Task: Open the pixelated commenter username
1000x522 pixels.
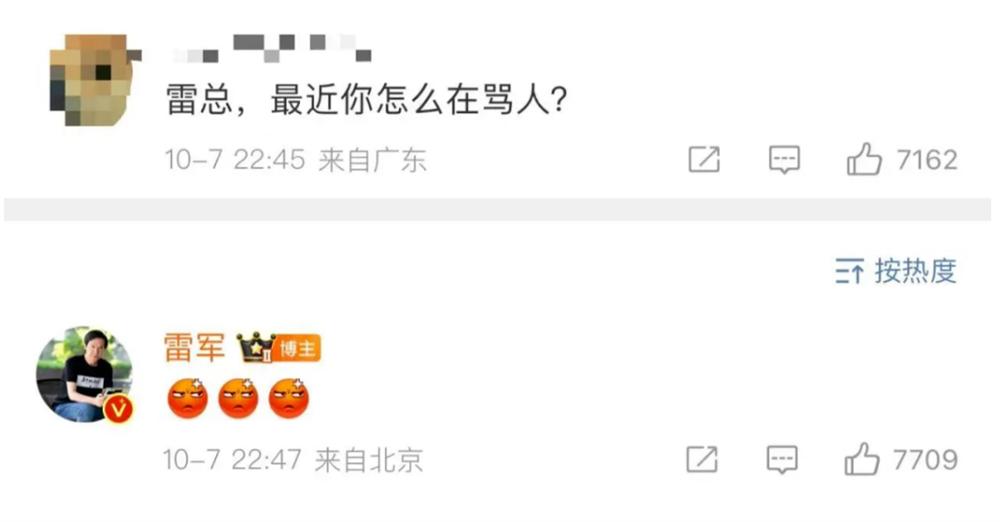Action: point(271,48)
